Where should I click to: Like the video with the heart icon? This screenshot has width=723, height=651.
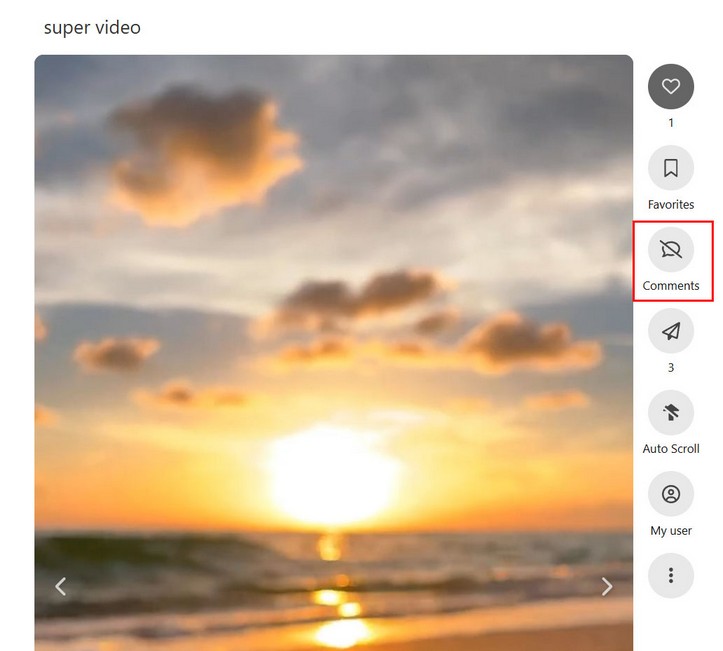[x=670, y=86]
